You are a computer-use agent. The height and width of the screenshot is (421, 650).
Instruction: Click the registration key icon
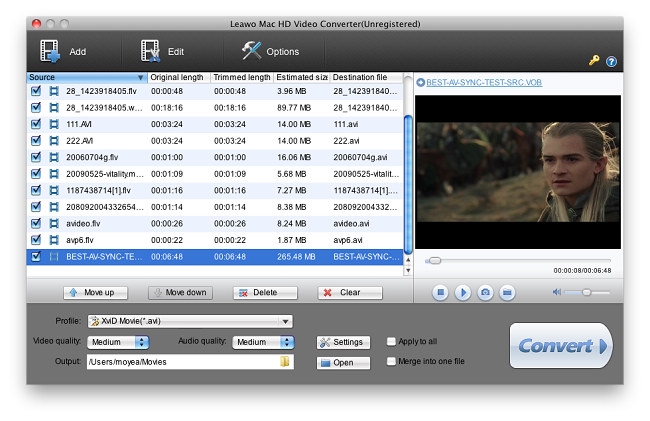(594, 61)
